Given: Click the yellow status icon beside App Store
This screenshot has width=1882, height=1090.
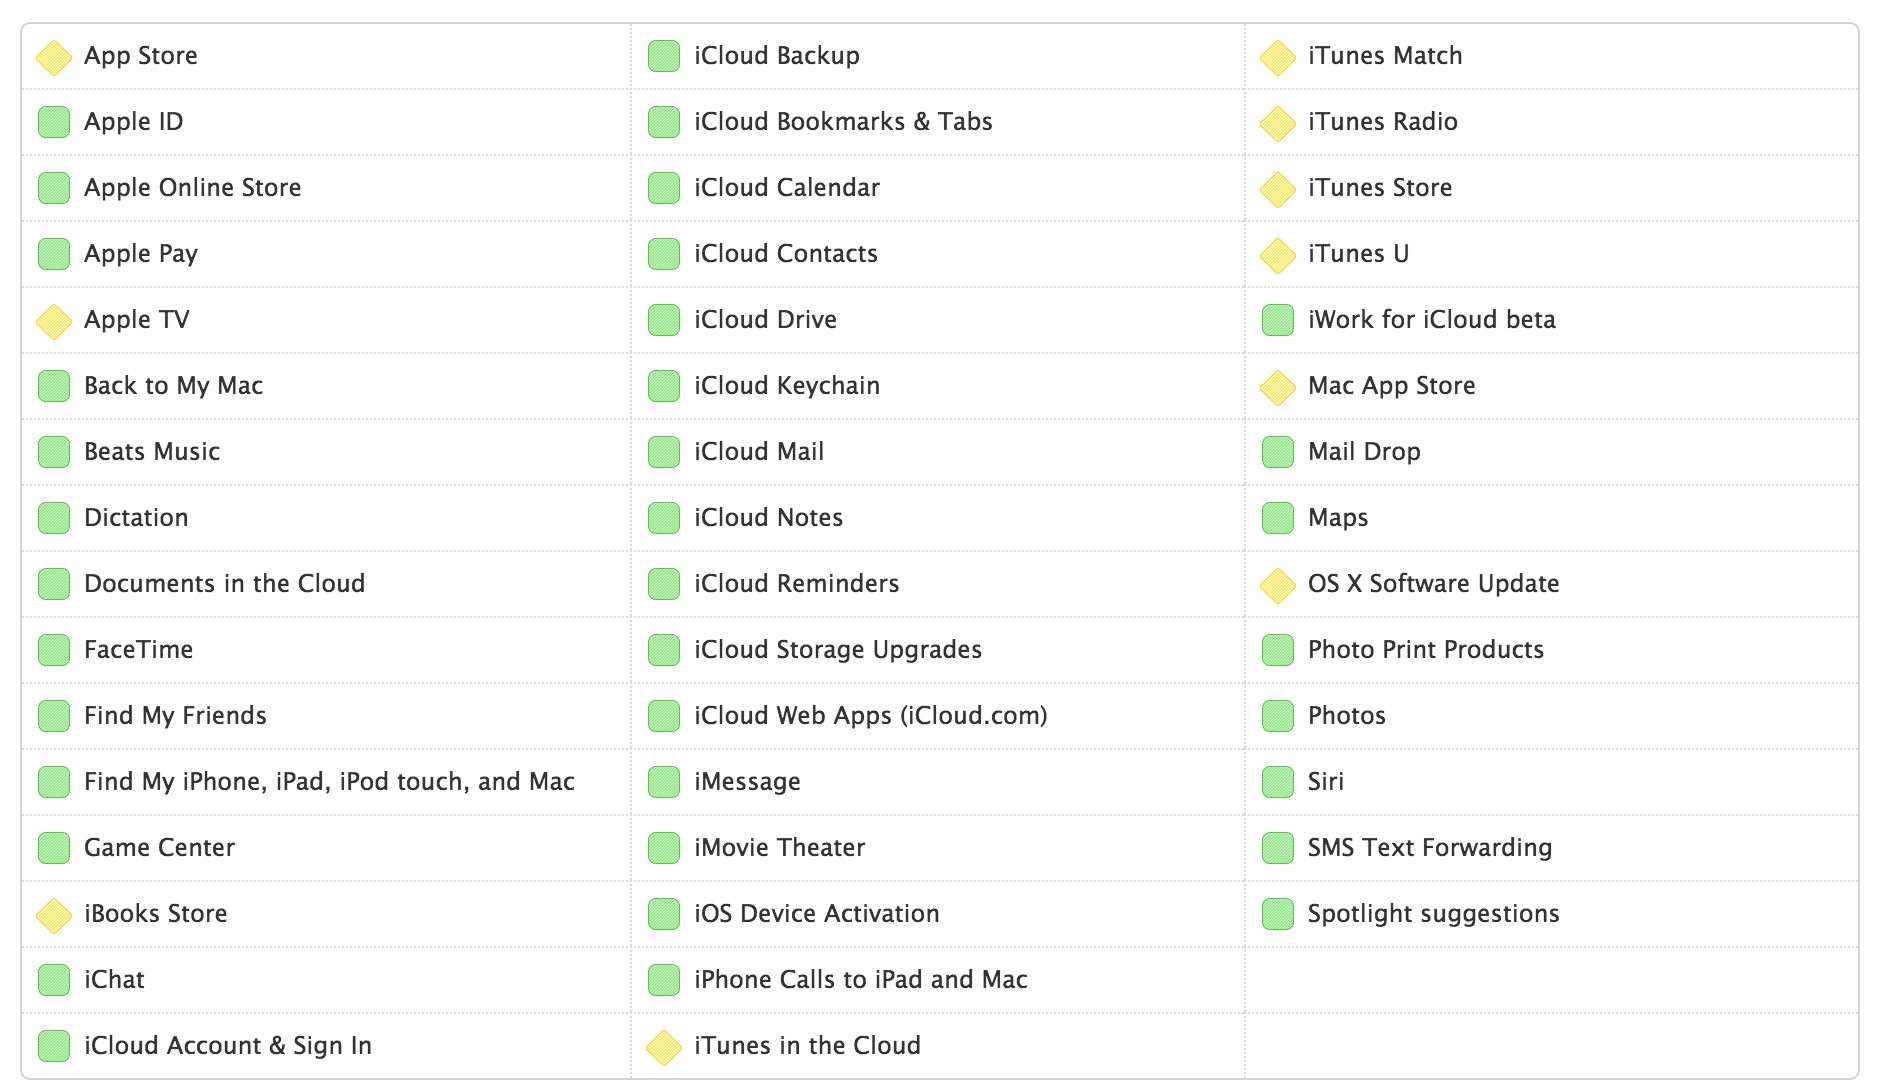Looking at the screenshot, I should (54, 57).
